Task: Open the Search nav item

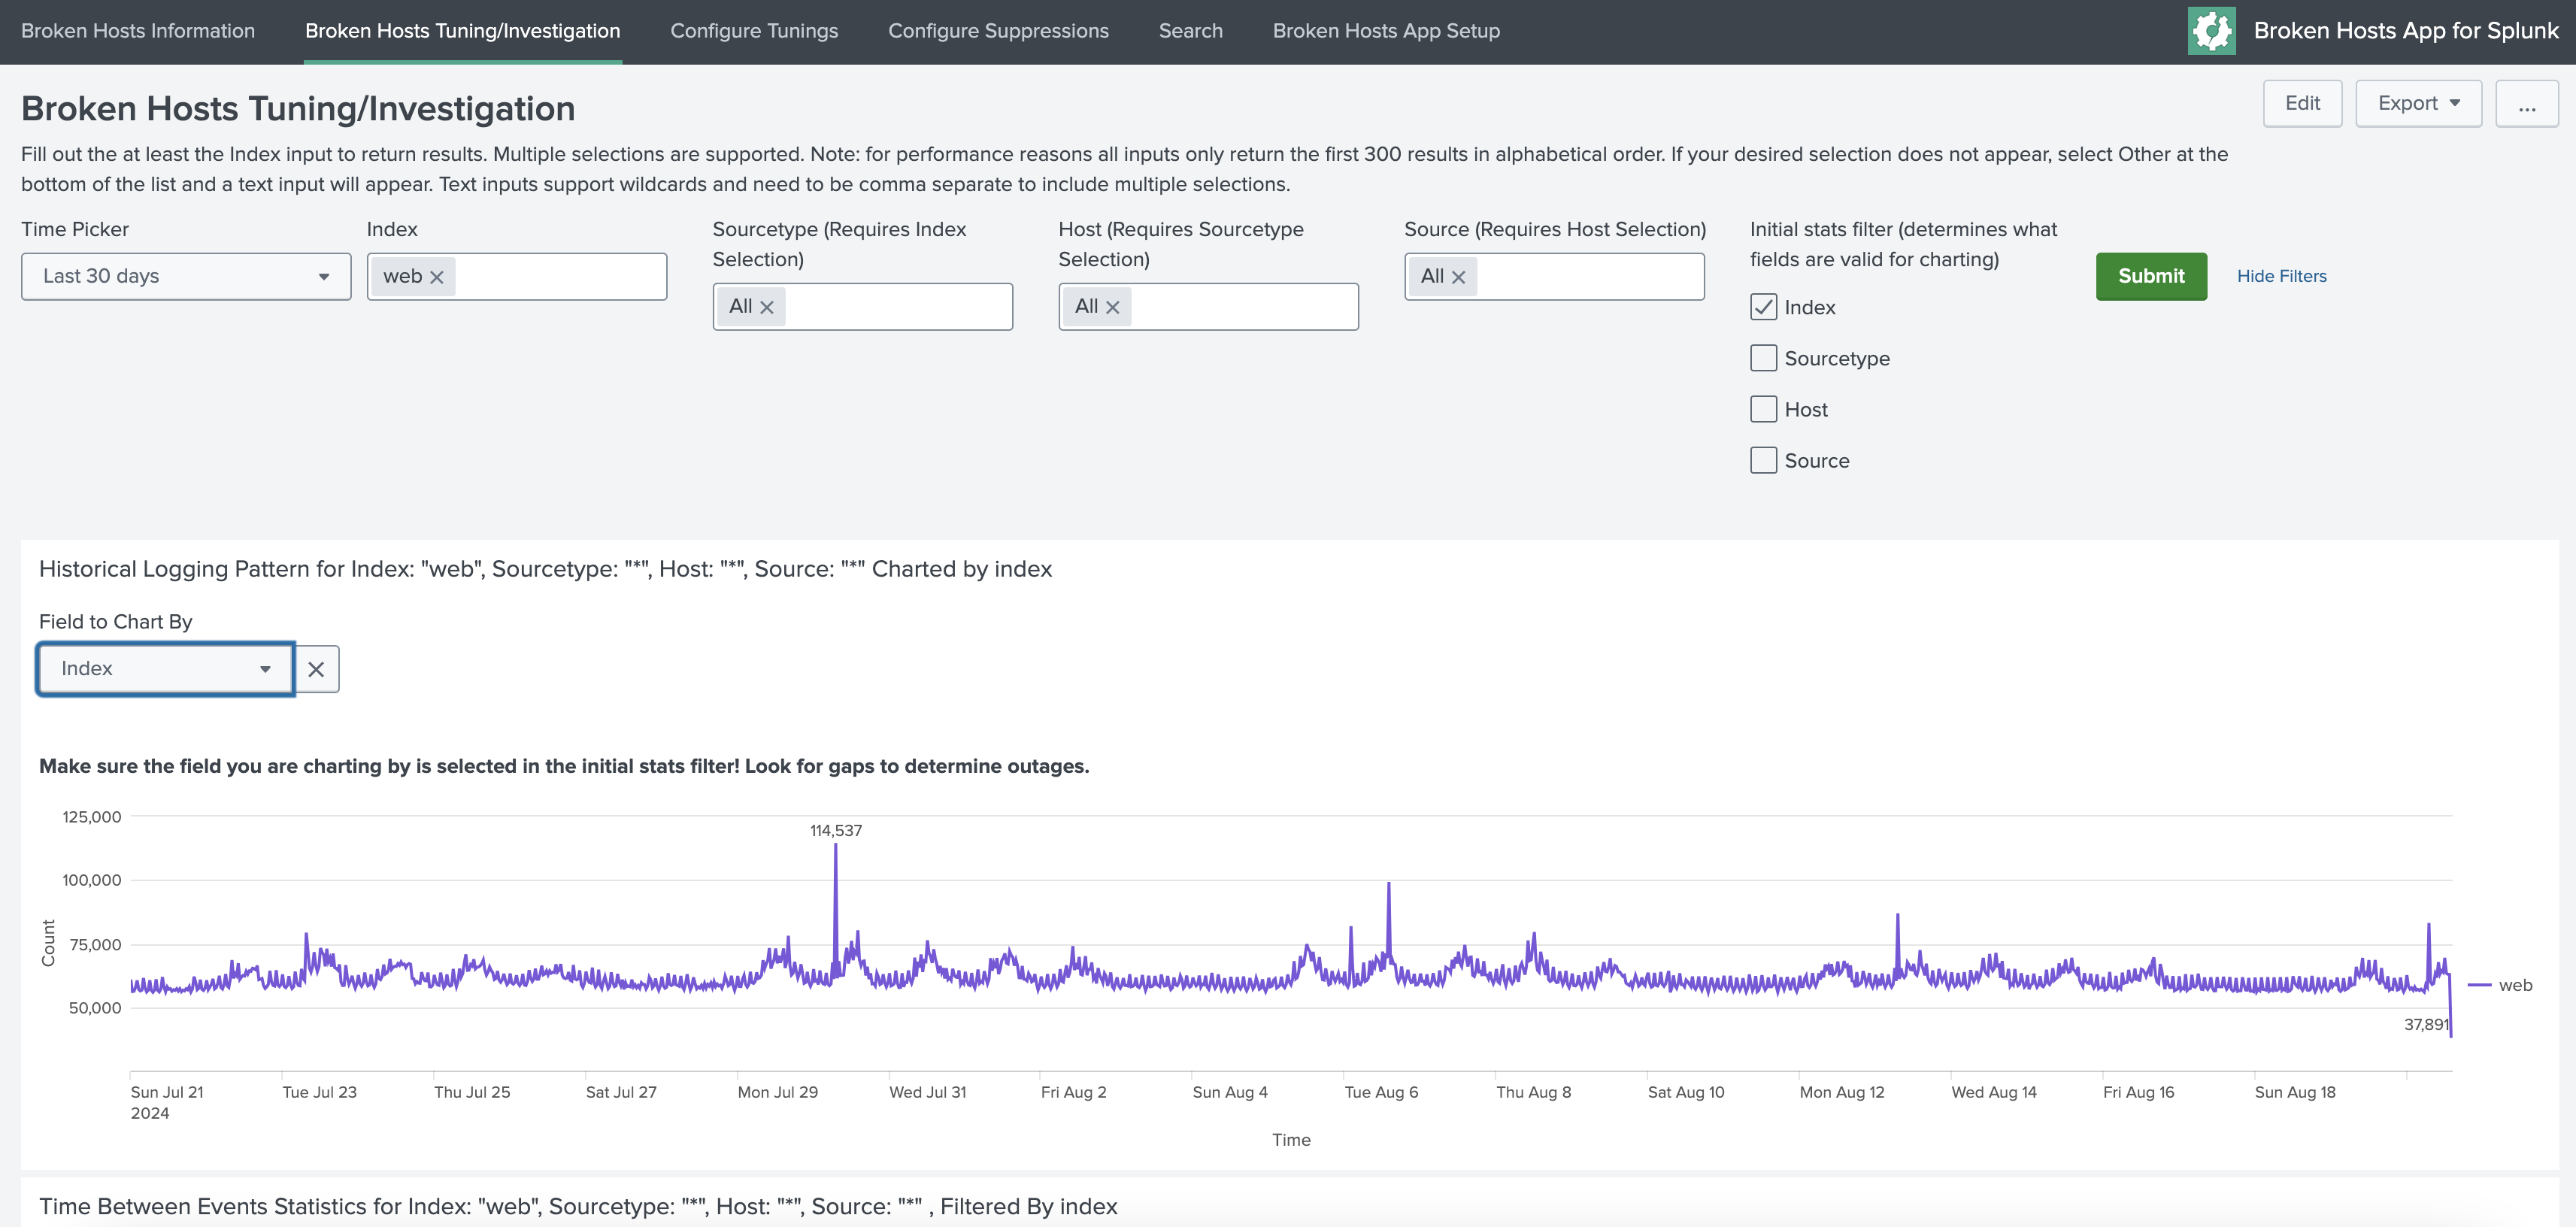Action: [1190, 31]
